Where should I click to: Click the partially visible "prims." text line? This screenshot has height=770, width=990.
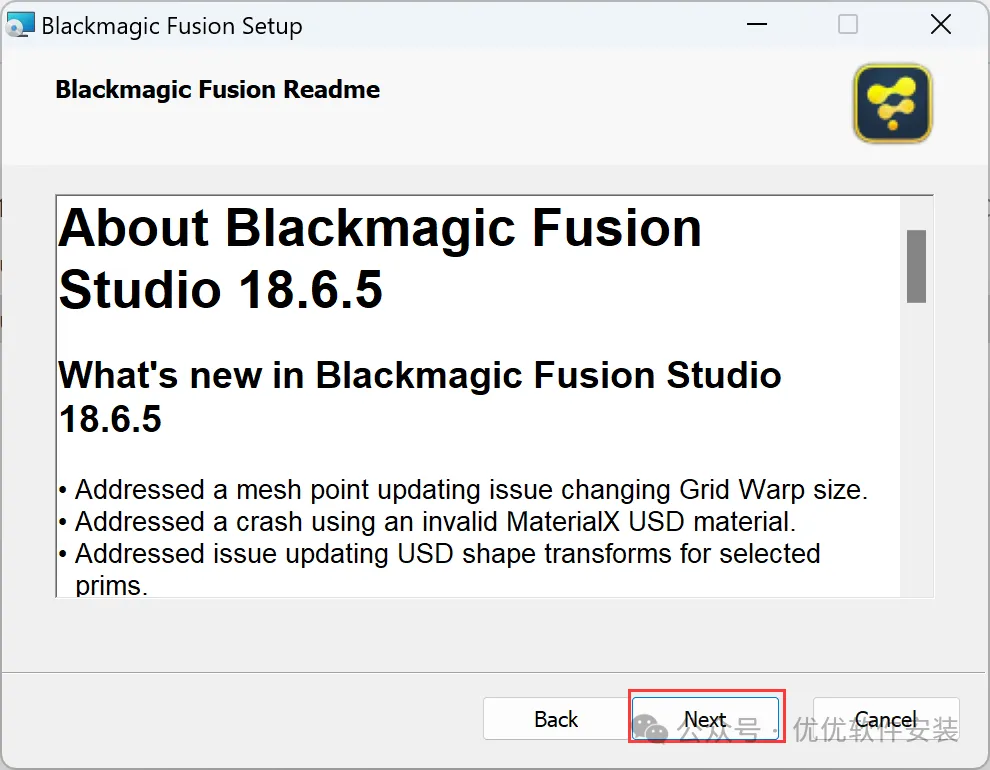coord(112,585)
